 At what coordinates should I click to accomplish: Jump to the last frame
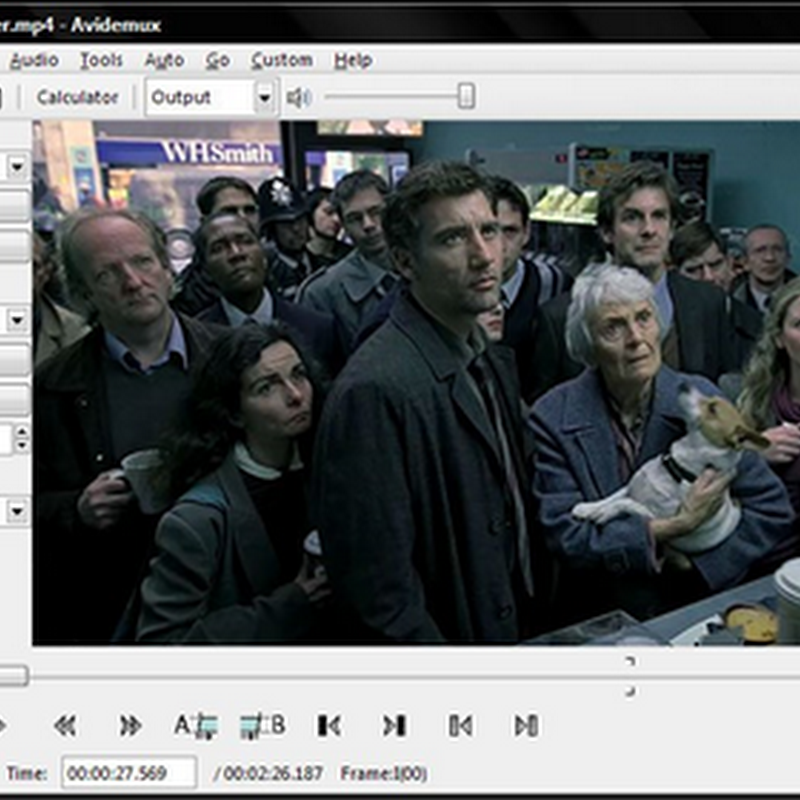394,726
